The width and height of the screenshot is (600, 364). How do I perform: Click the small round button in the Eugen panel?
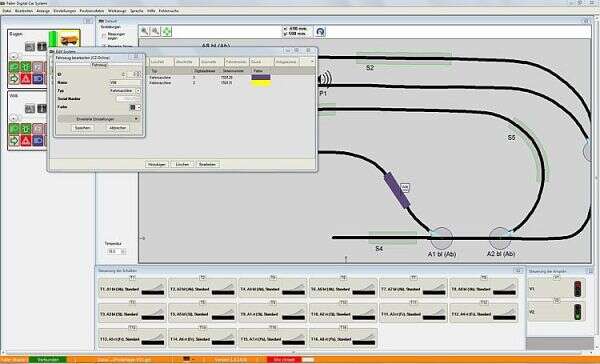(x=14, y=57)
